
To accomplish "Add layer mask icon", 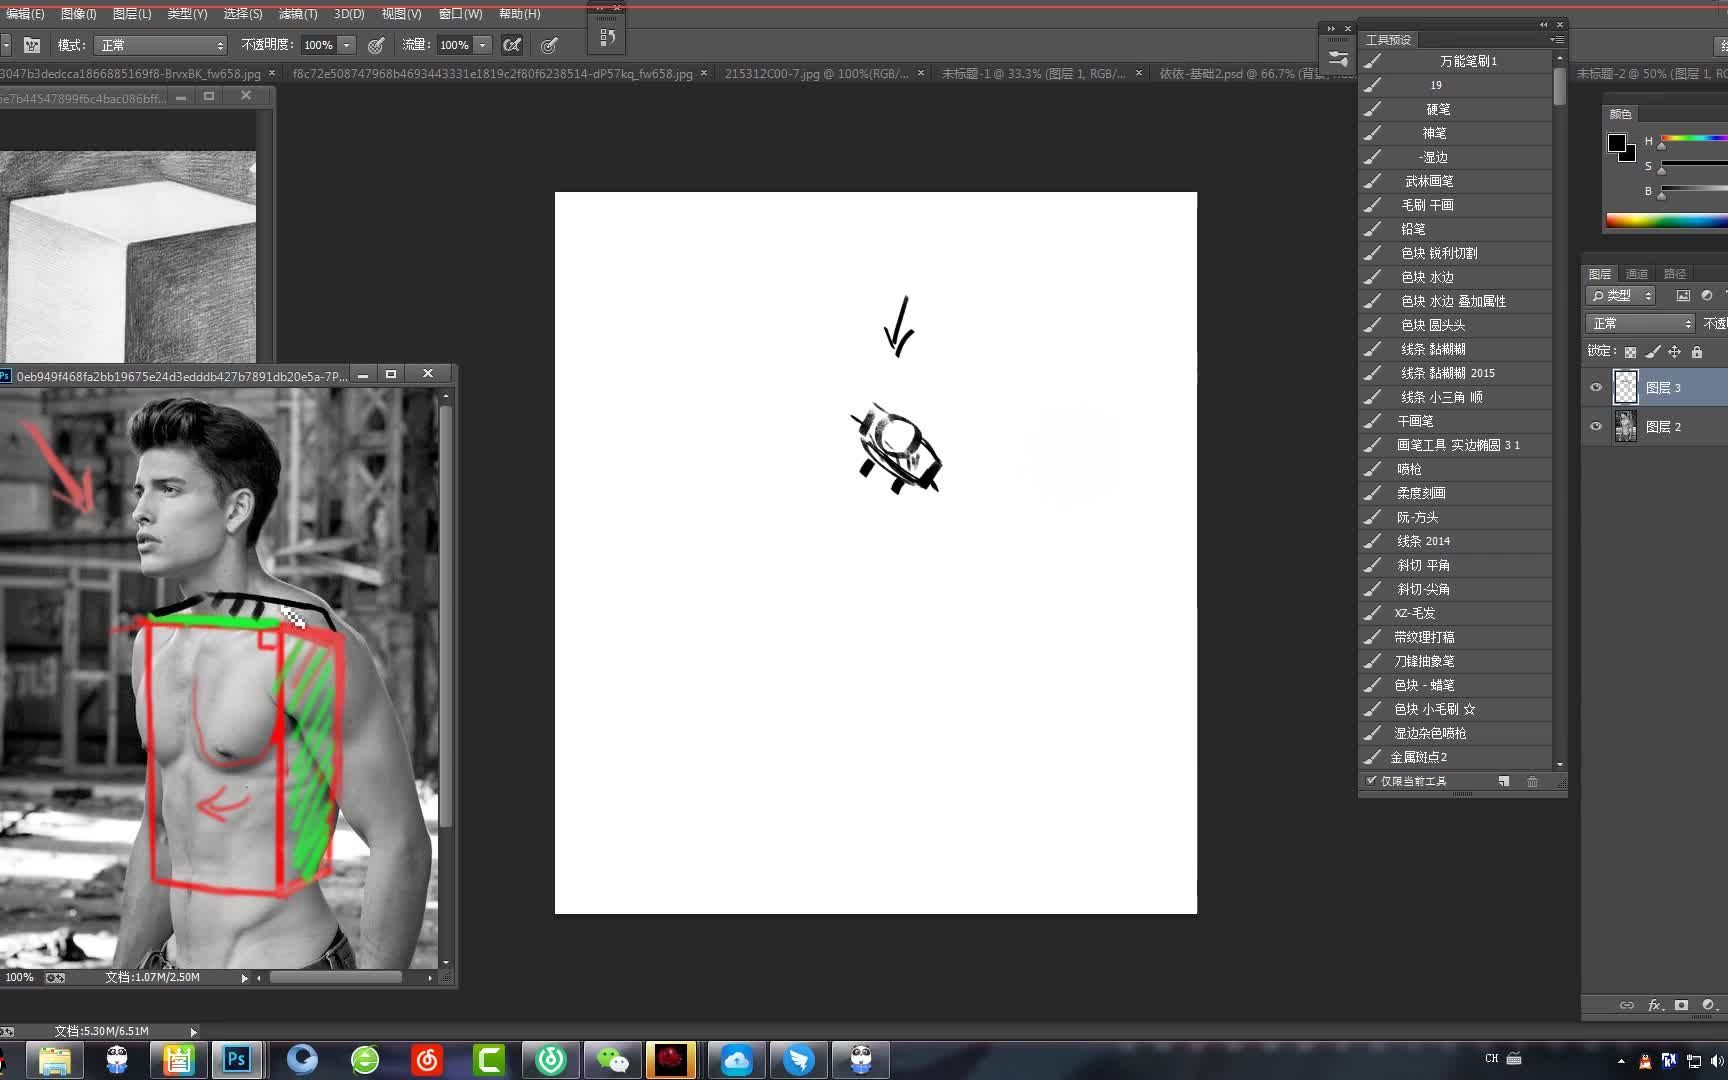I will [1682, 1005].
